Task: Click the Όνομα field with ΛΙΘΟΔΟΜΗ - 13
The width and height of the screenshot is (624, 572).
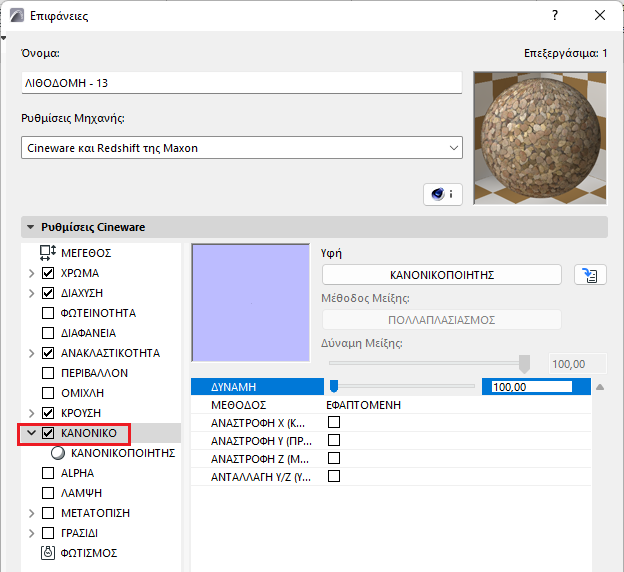Action: click(x=242, y=83)
